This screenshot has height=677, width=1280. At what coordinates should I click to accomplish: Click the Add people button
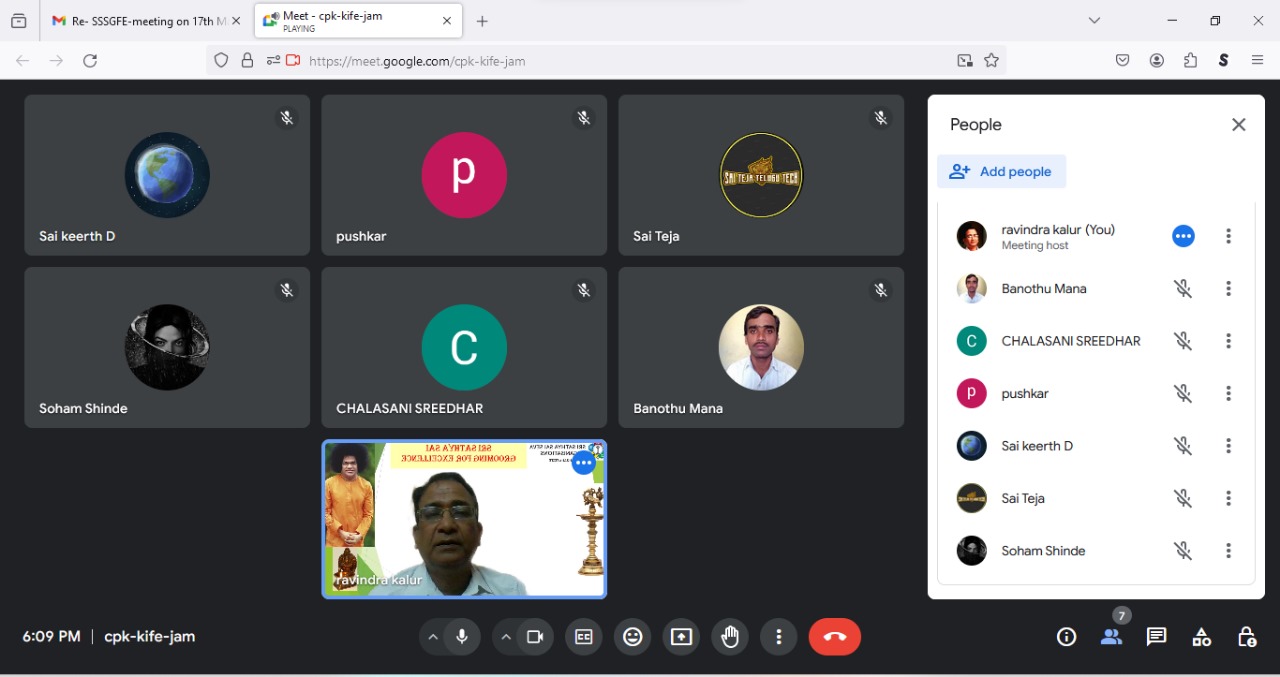[x=1001, y=172]
